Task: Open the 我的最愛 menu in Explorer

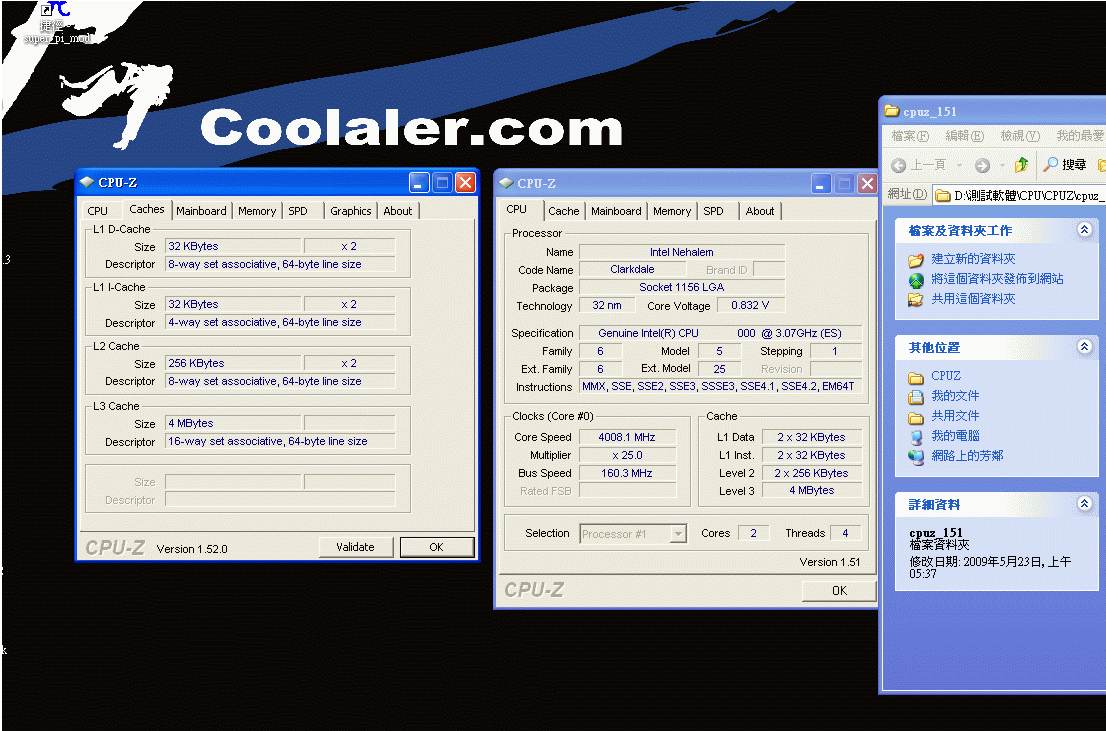Action: (1079, 135)
